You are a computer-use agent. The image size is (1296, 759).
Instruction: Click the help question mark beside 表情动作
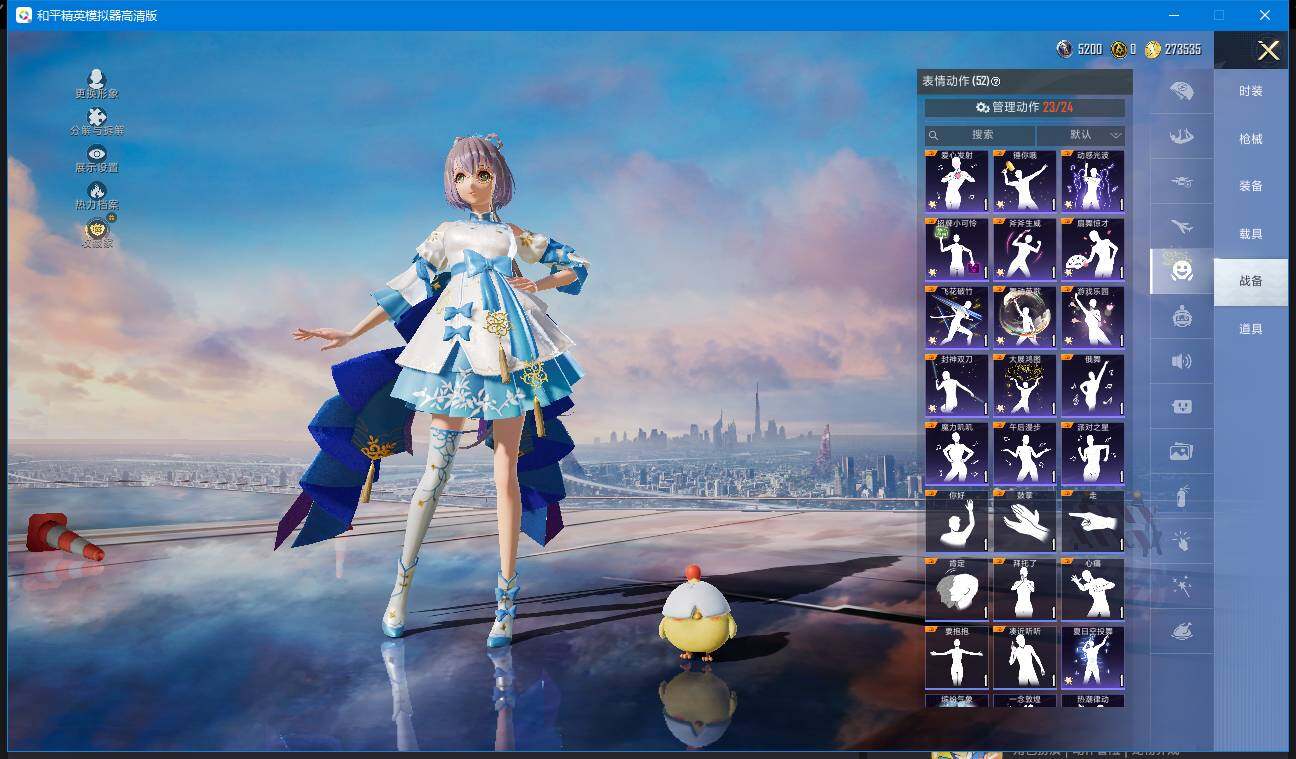(x=995, y=82)
